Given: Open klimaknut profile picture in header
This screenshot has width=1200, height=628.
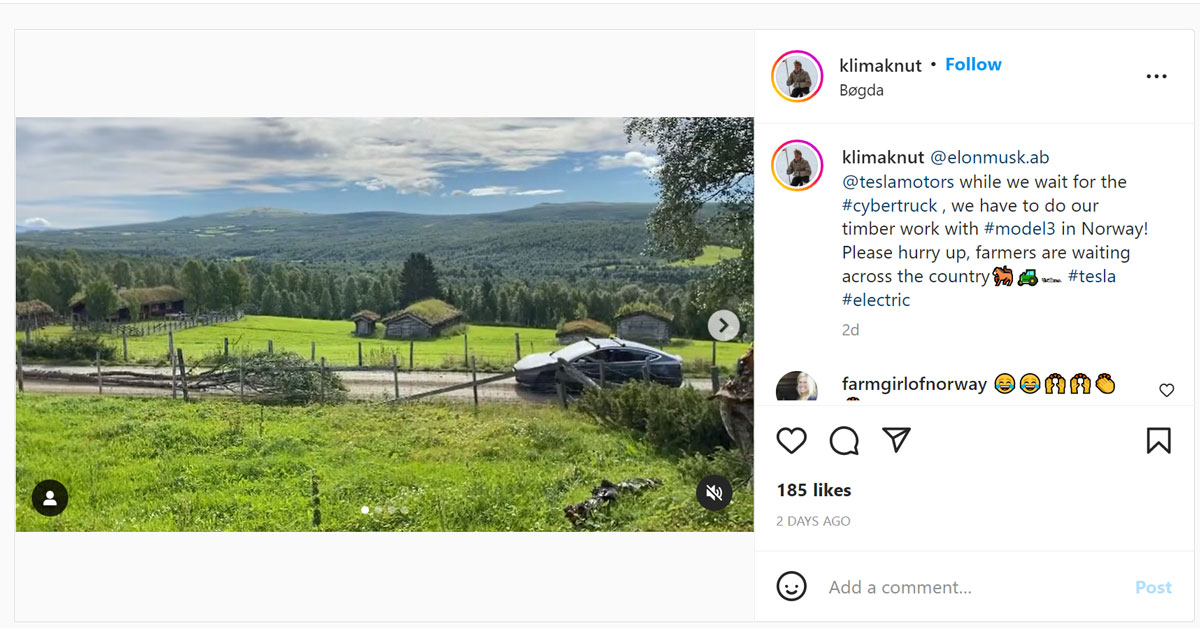Looking at the screenshot, I should click(797, 76).
